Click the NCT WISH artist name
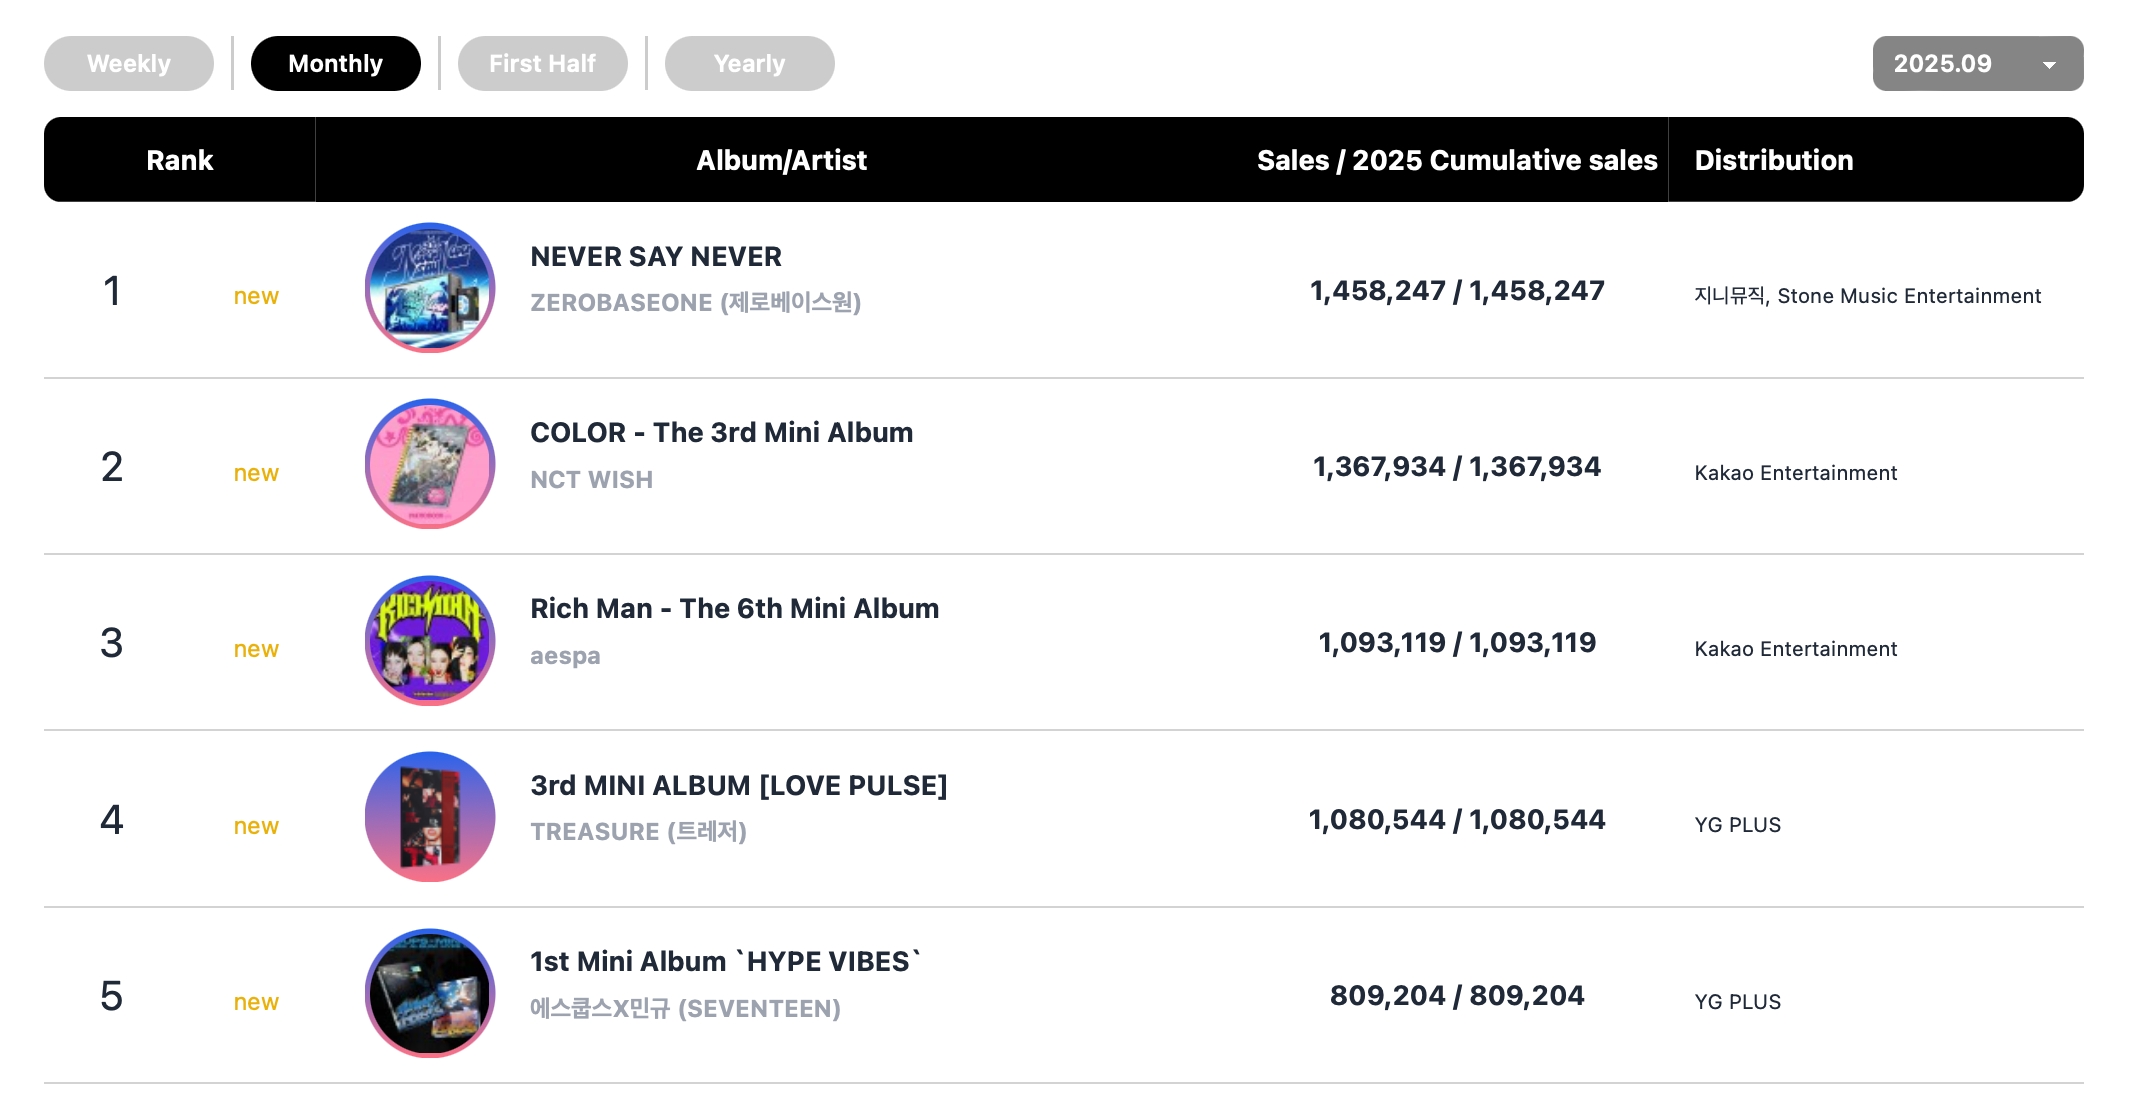This screenshot has width=2134, height=1096. coord(591,480)
